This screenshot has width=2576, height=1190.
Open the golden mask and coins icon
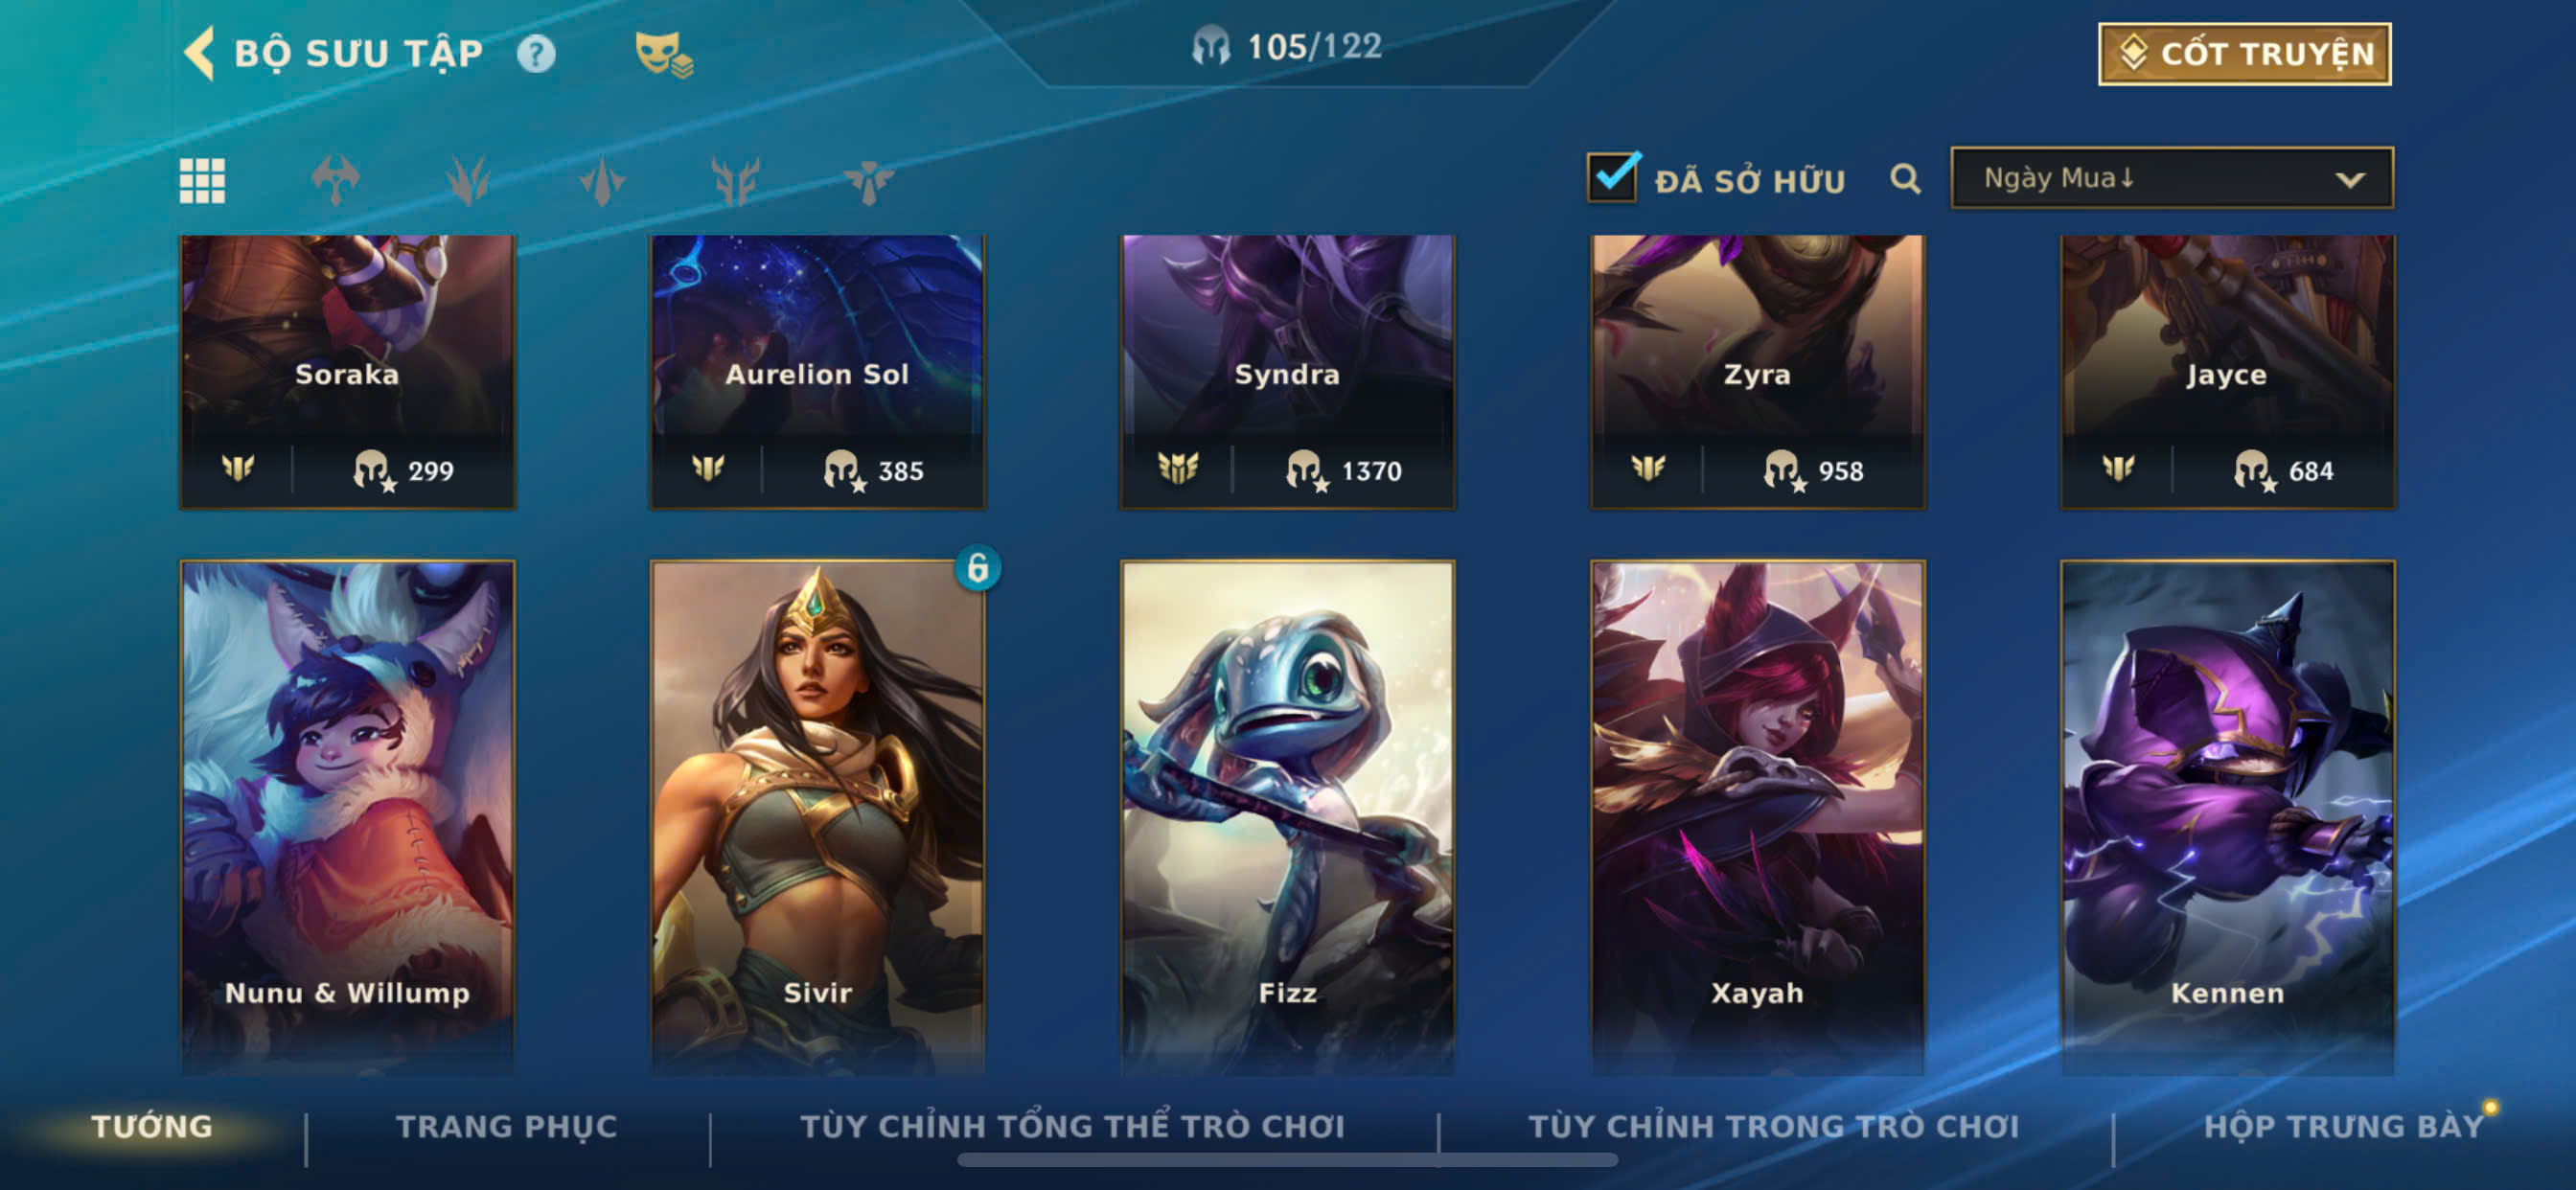tap(663, 54)
